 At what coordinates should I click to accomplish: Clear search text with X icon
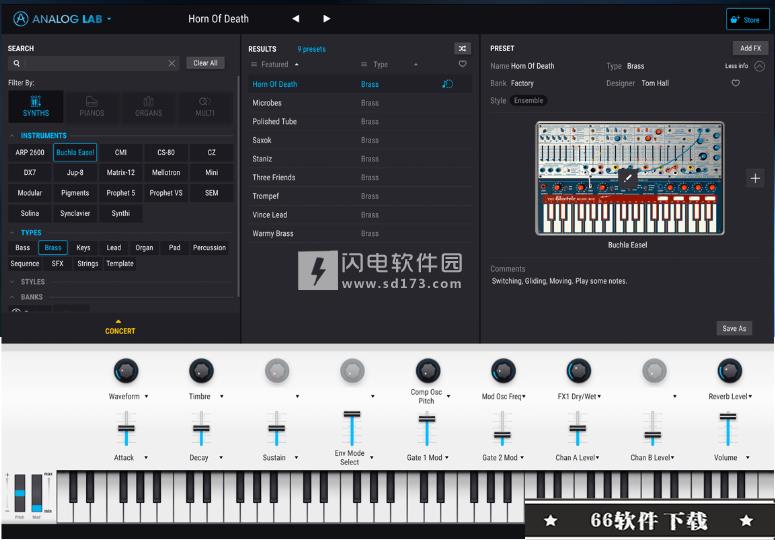[172, 63]
